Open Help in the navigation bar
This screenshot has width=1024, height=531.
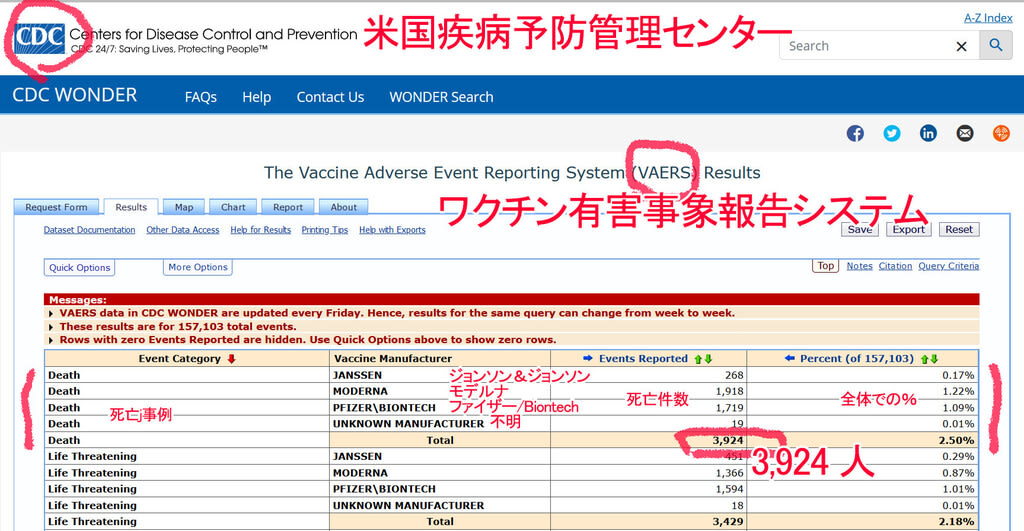(257, 97)
